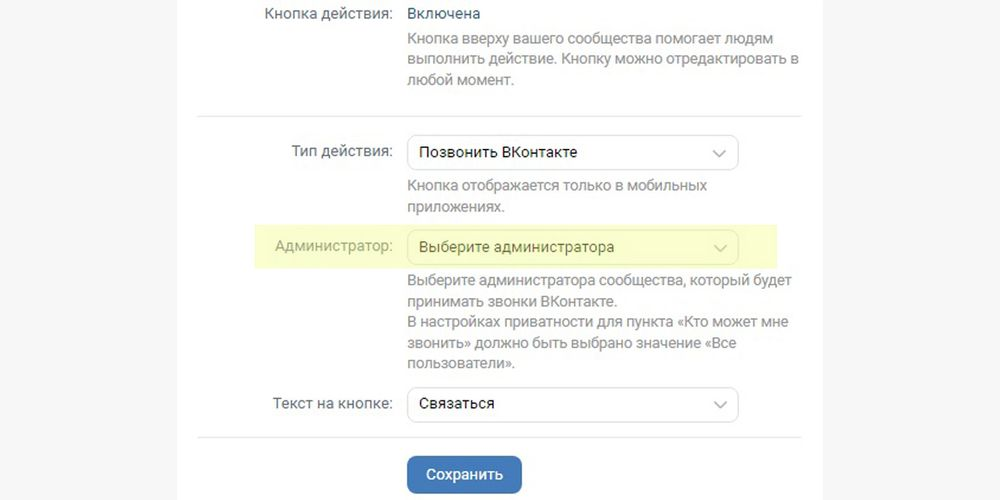Open the Тип действия combo box
The width and height of the screenshot is (1000, 500).
point(573,152)
